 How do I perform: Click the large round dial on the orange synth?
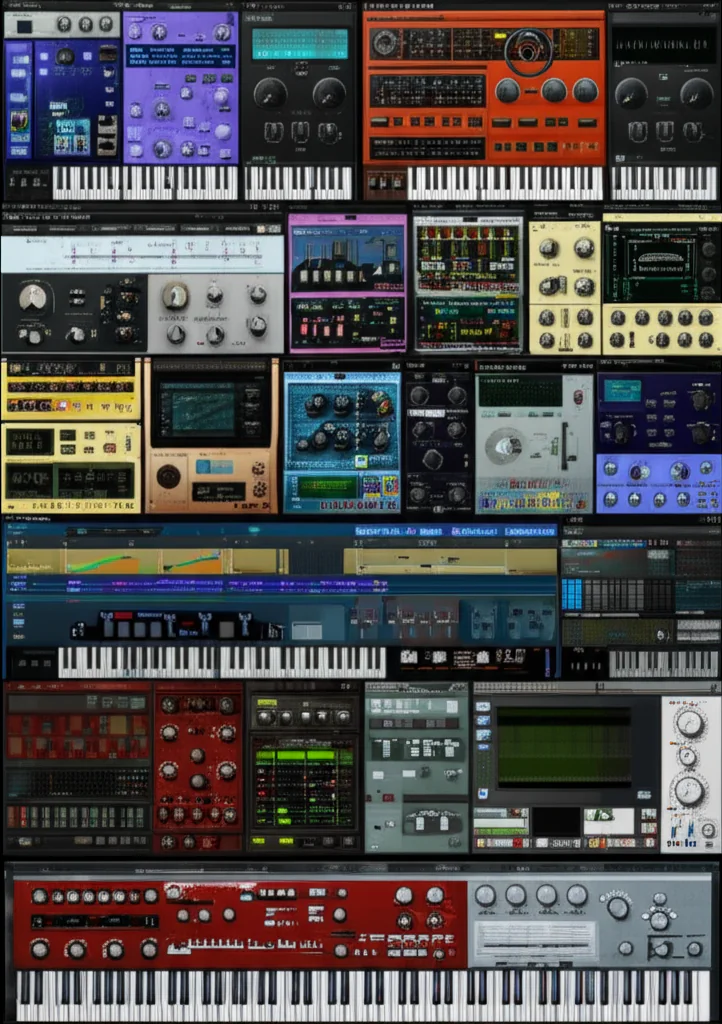[x=529, y=52]
